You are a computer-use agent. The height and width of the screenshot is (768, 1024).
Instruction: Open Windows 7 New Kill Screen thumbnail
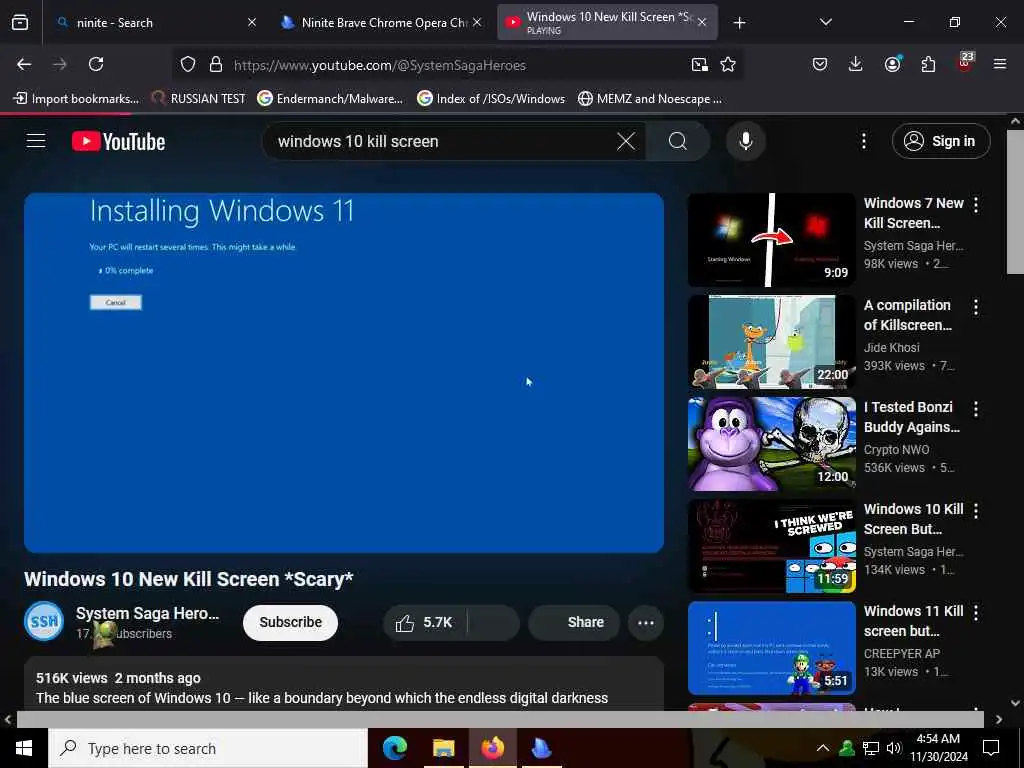[x=771, y=240]
